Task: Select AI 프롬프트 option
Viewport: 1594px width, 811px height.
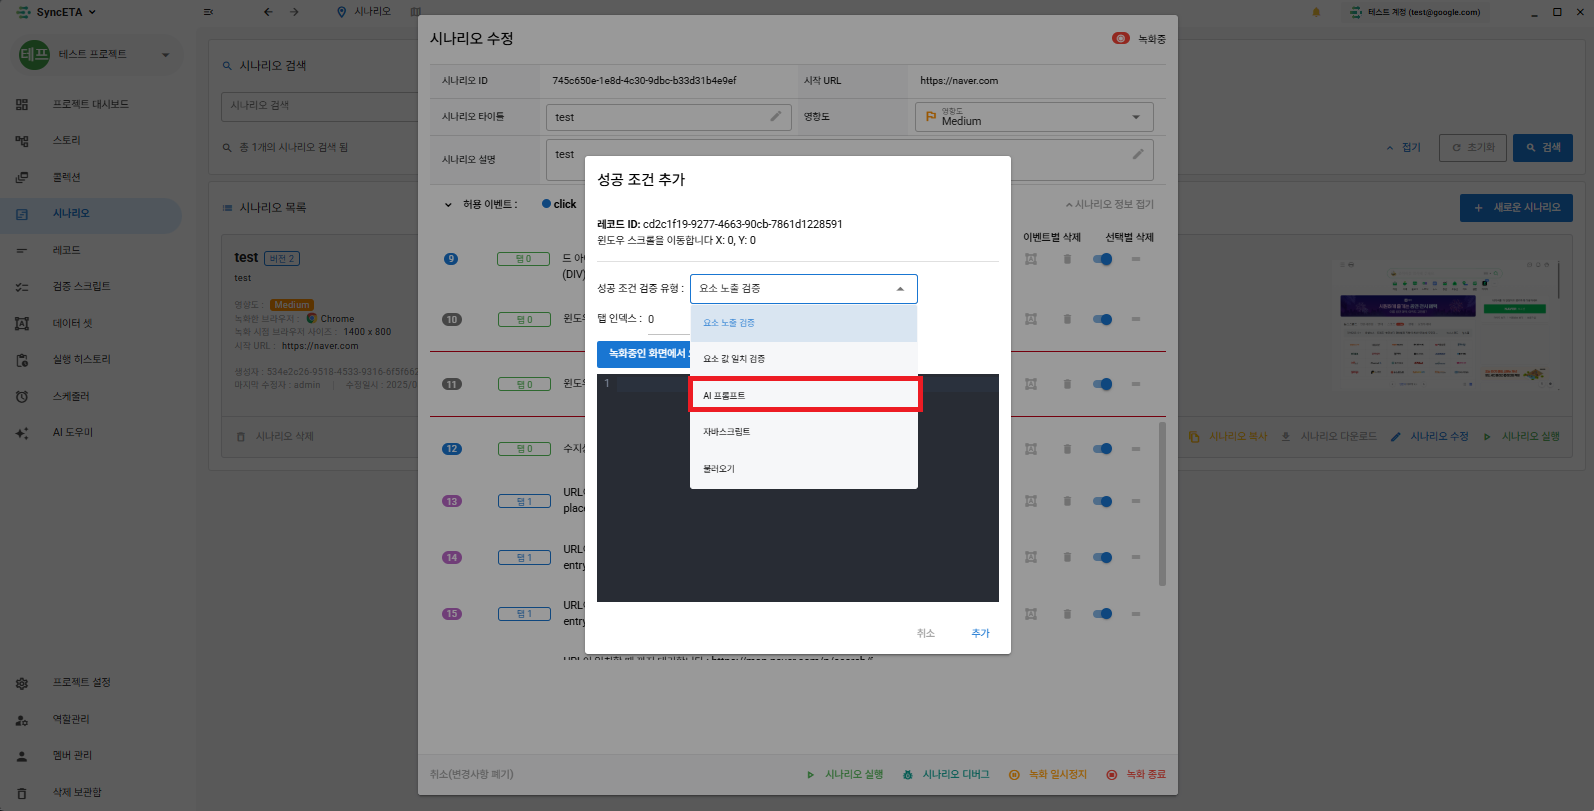Action: (x=804, y=395)
